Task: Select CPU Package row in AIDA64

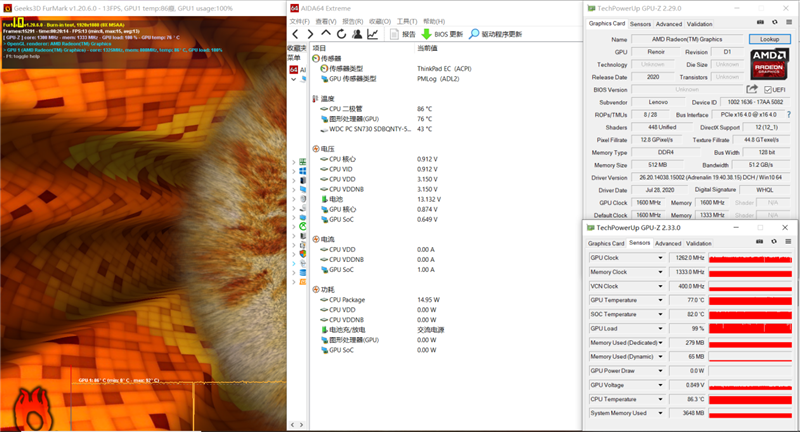Action: coord(380,300)
